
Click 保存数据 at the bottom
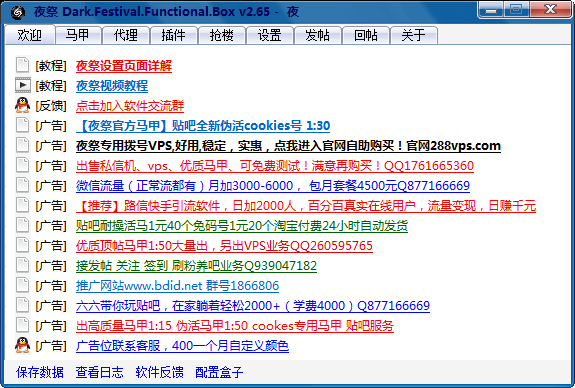tap(40, 372)
